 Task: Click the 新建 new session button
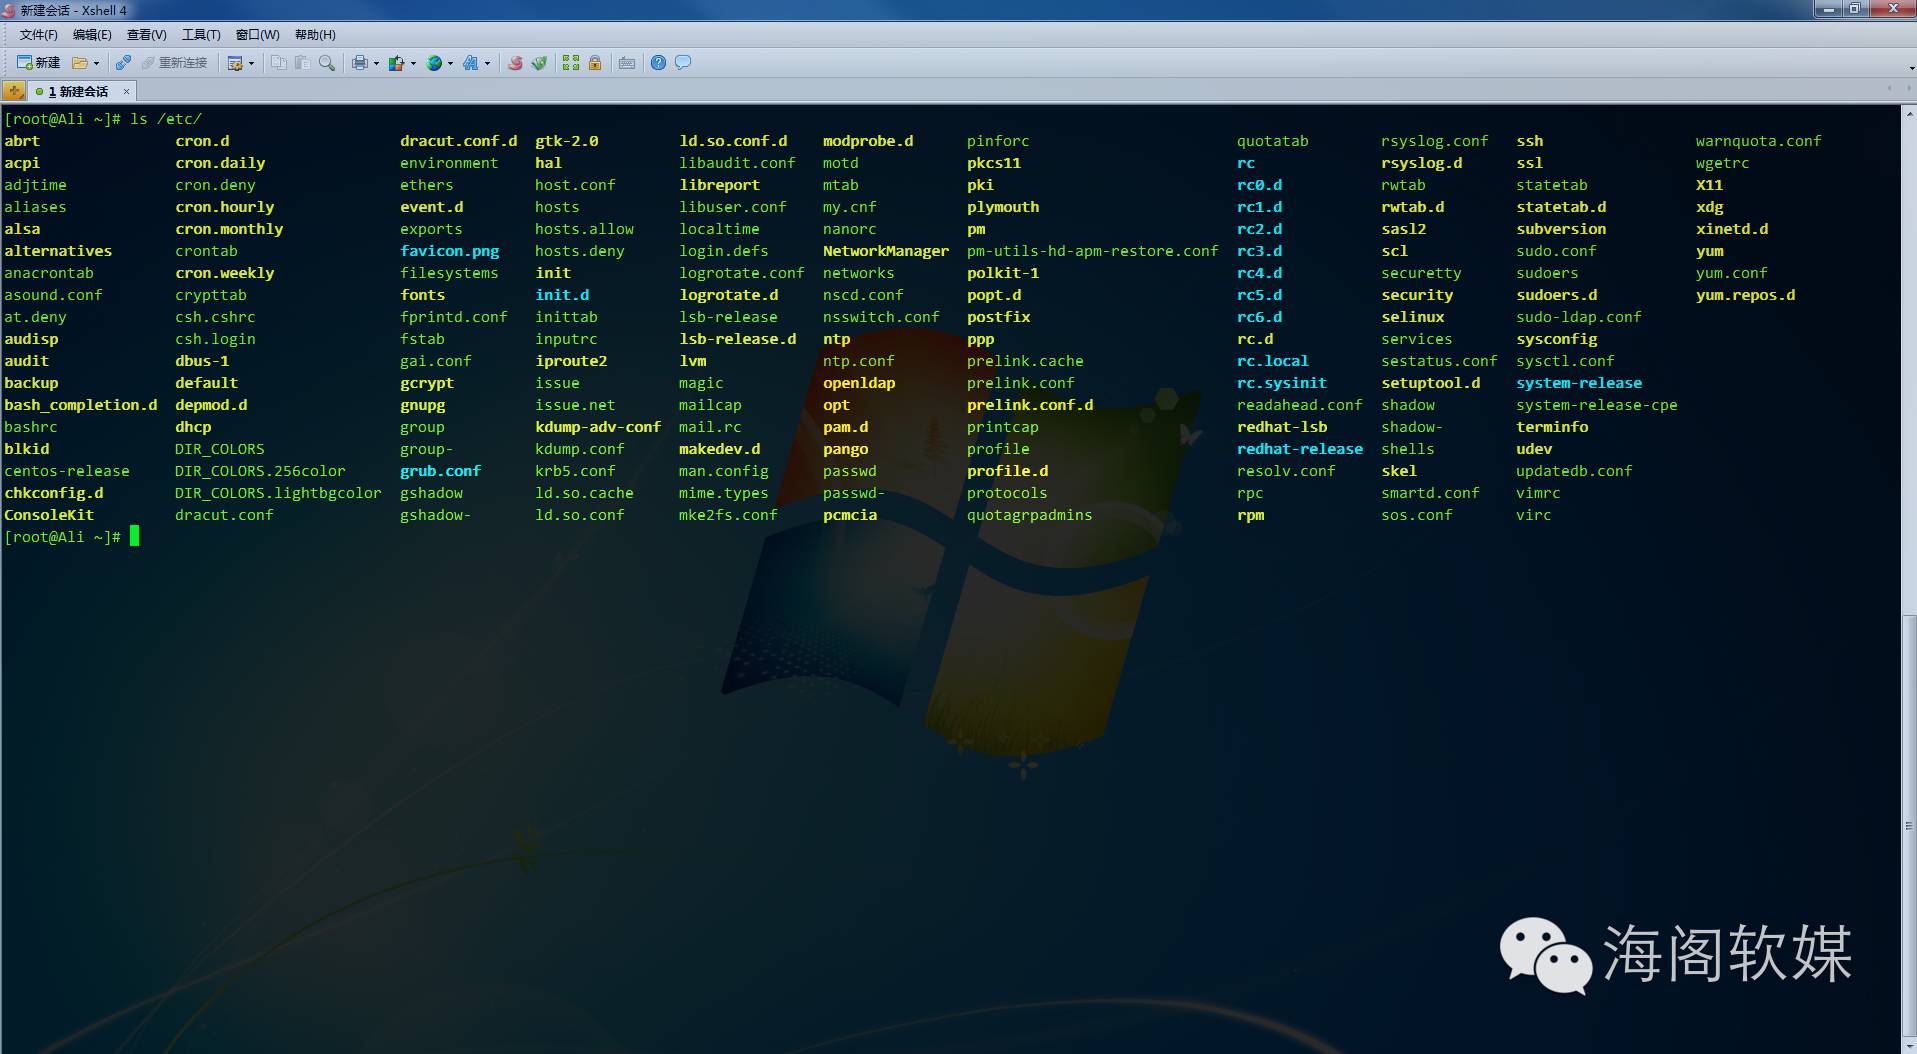pyautogui.click(x=38, y=63)
